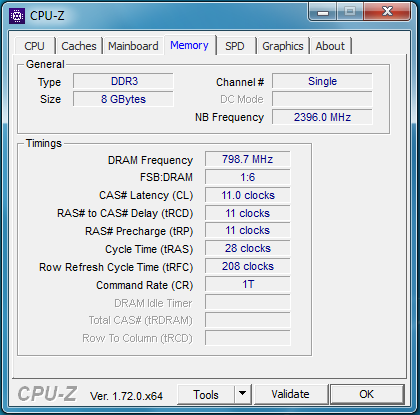Click the CAS# Latency (CL) label
Image resolution: width=420 pixels, height=415 pixels.
click(146, 195)
